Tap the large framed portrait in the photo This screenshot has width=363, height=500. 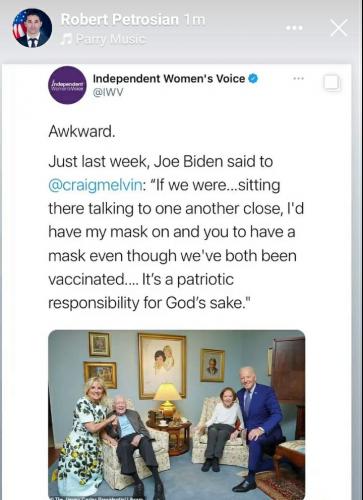(x=162, y=366)
